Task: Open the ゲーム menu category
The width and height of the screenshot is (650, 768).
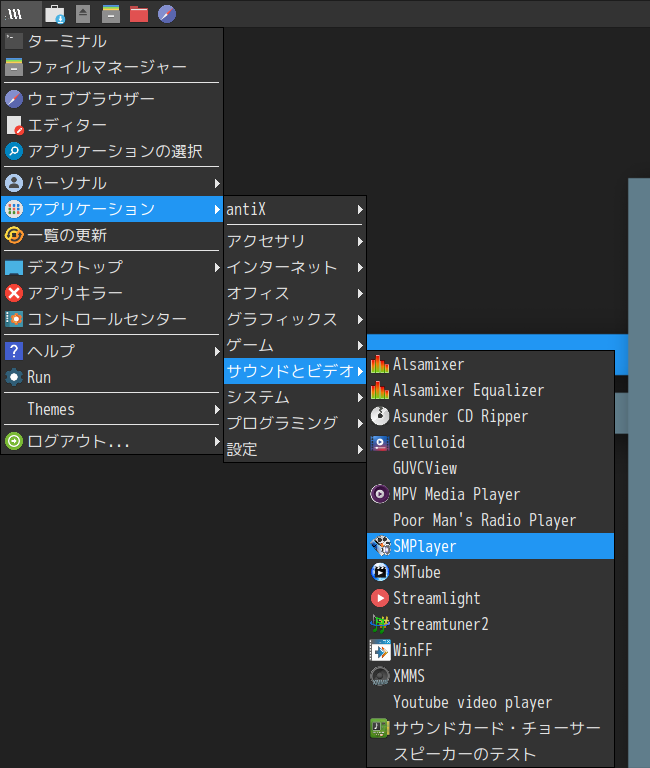Action: tap(295, 345)
